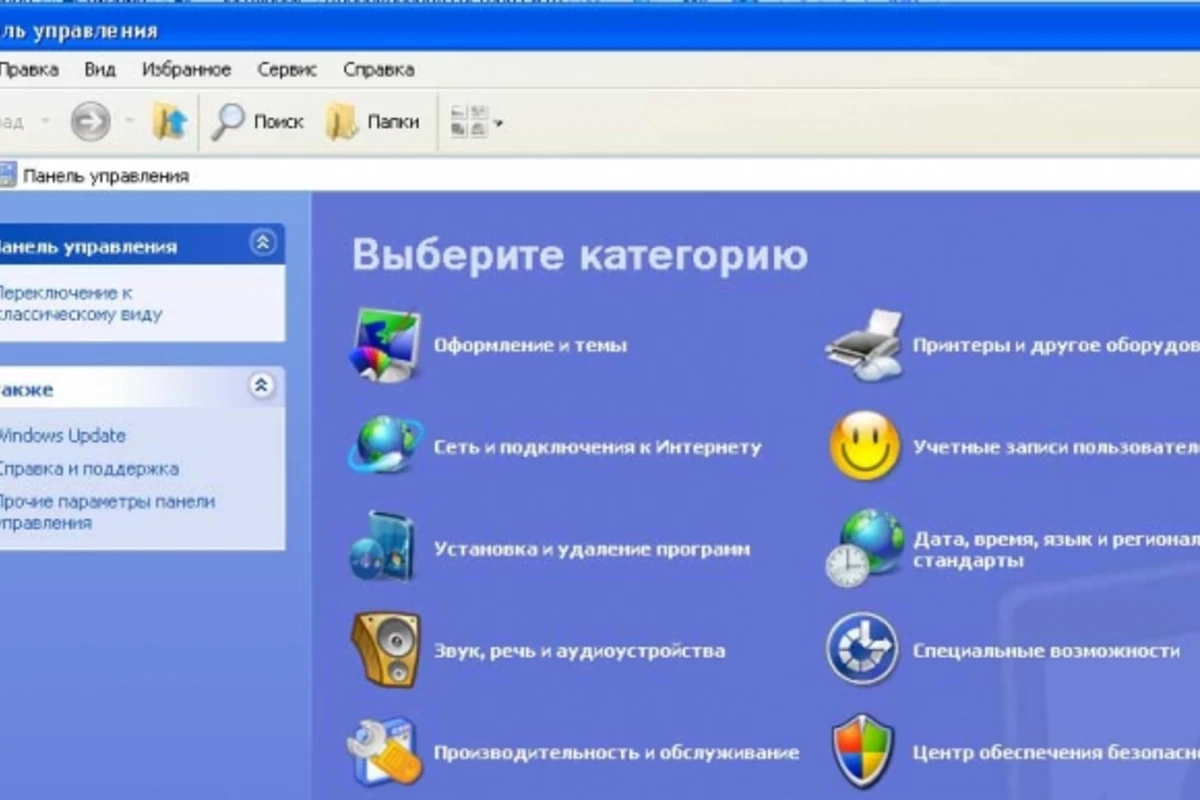
Task: Open the Справка и поддержка link
Action: point(88,469)
